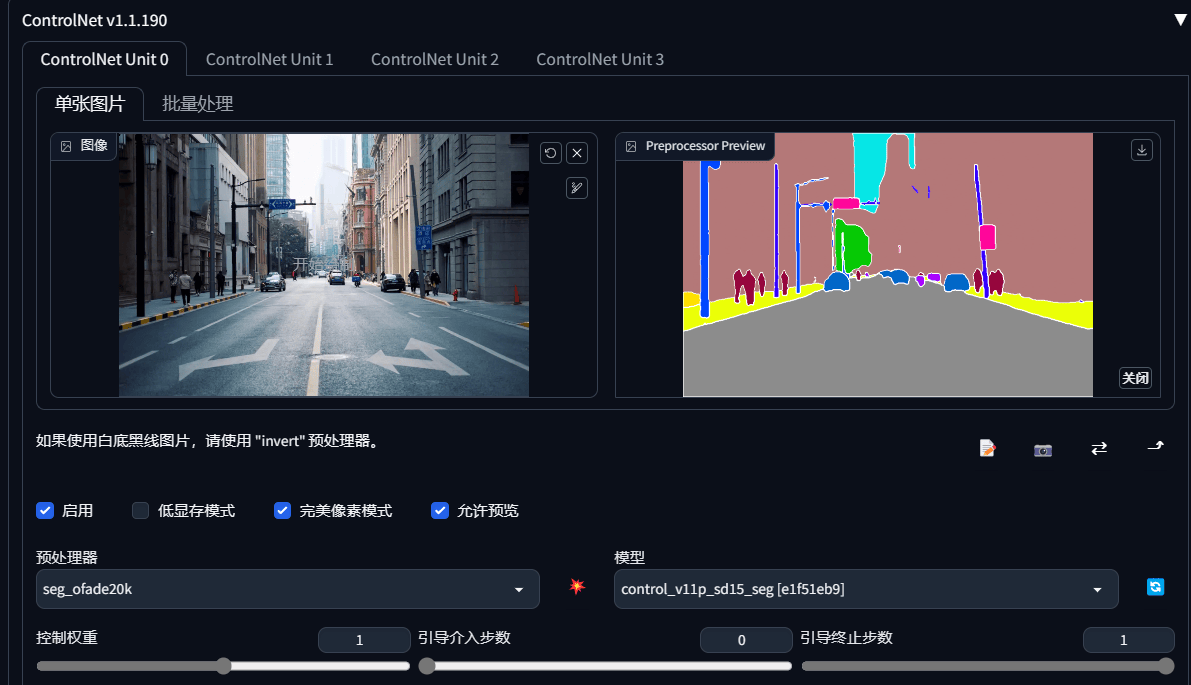Click the 关闭 button on preview
Screen dimensions: 1191x685
[x=1136, y=377]
